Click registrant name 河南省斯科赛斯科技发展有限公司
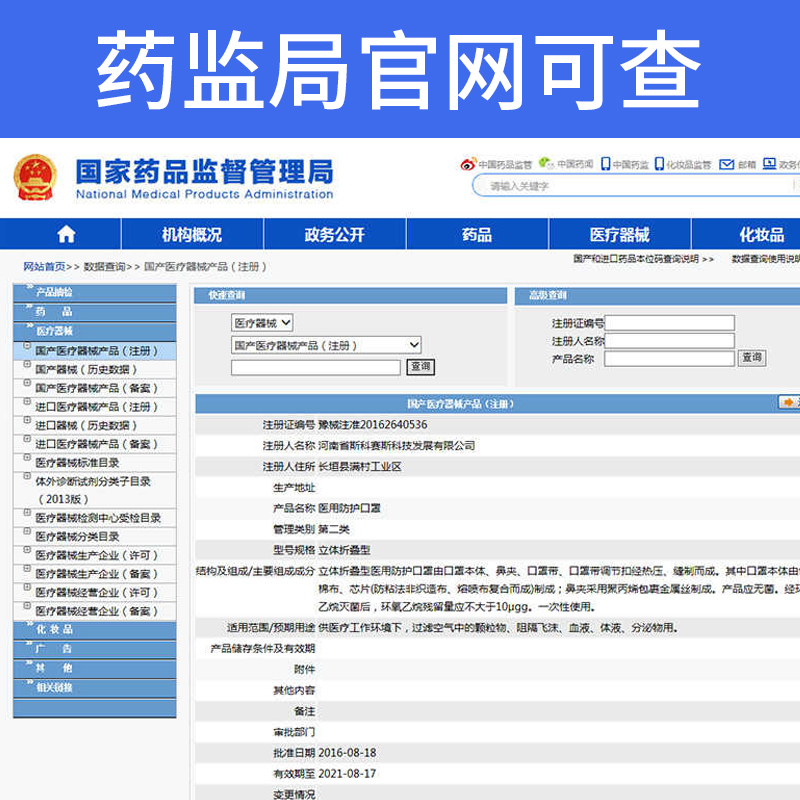The width and height of the screenshot is (800, 800). click(x=396, y=445)
